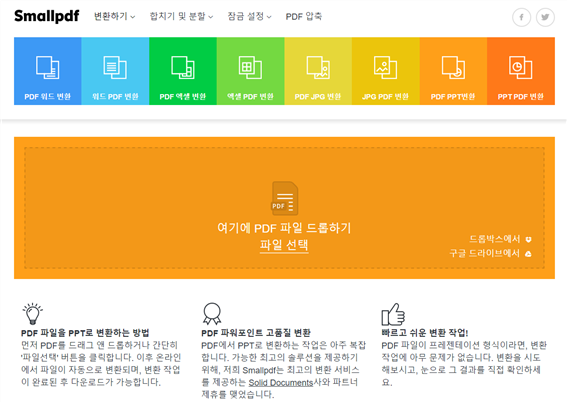This screenshot has height=402, width=567.
Task: Open the Smallpdf home logo
Action: 46,16
